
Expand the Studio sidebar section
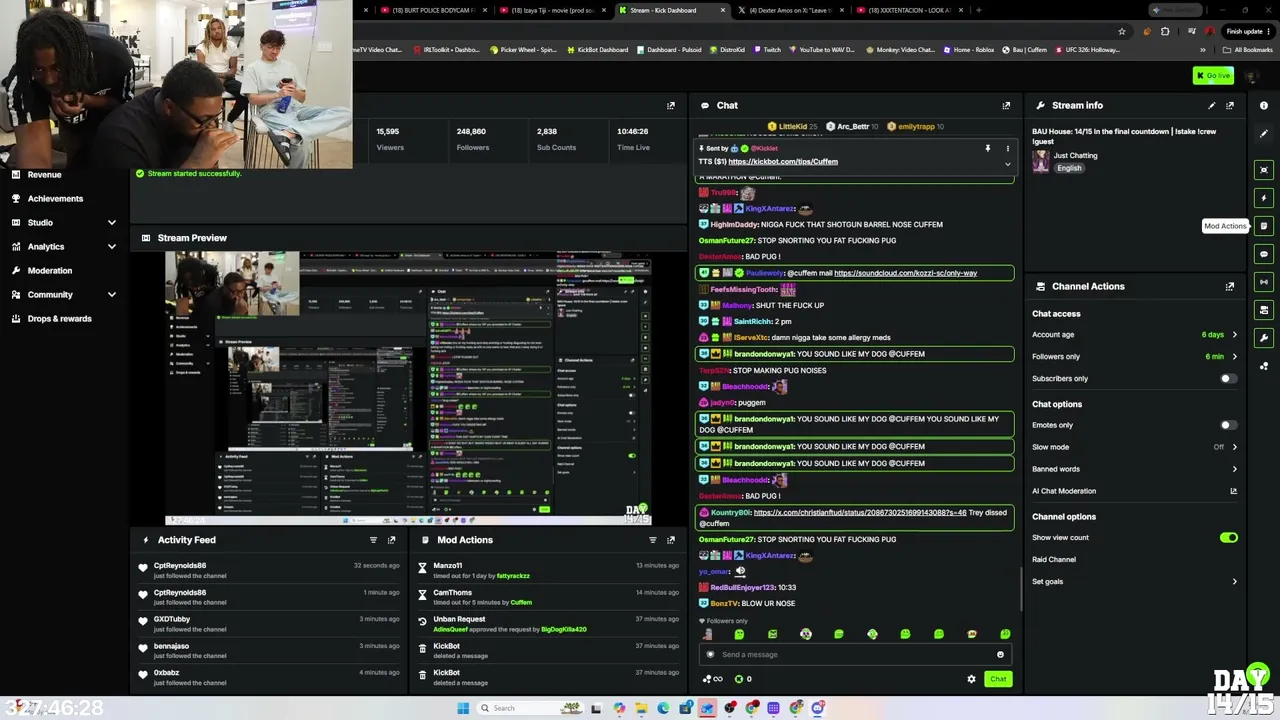pyautogui.click(x=65, y=222)
